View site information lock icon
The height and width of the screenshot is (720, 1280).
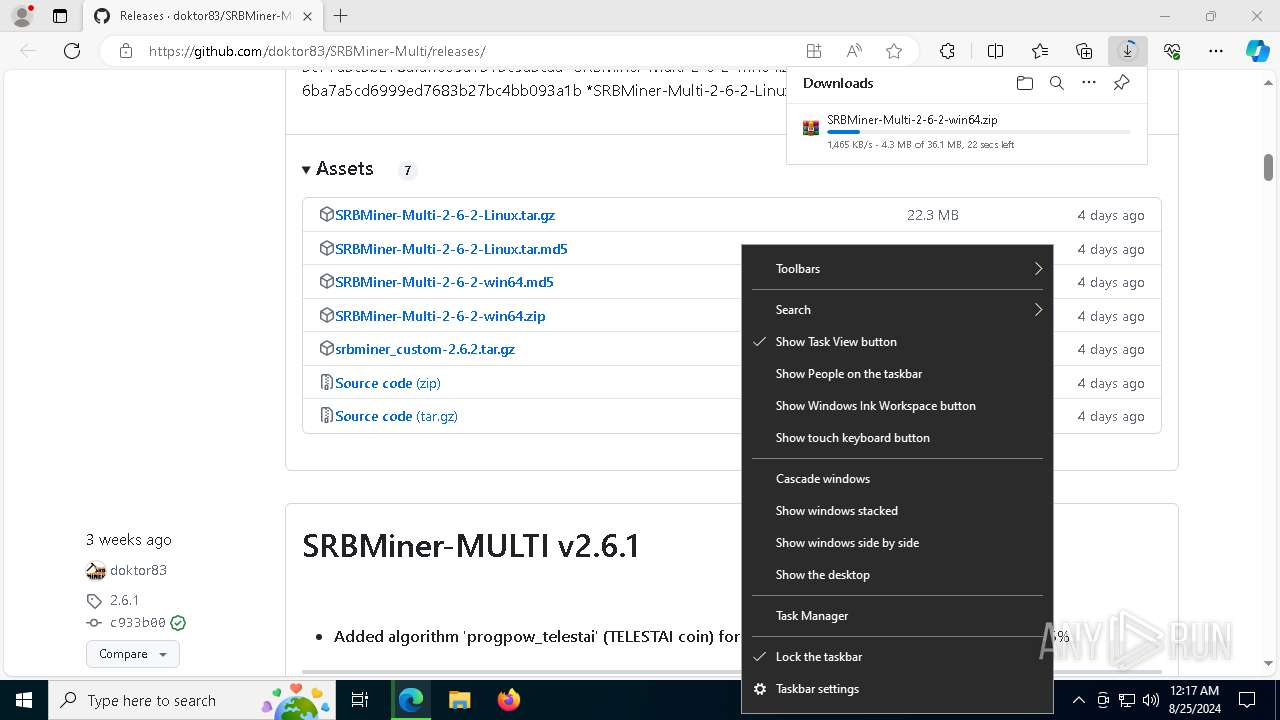tap(126, 51)
